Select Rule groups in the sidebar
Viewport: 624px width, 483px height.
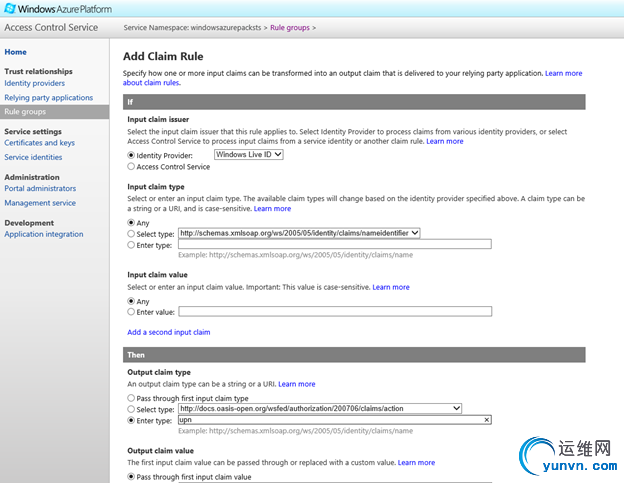(54, 112)
